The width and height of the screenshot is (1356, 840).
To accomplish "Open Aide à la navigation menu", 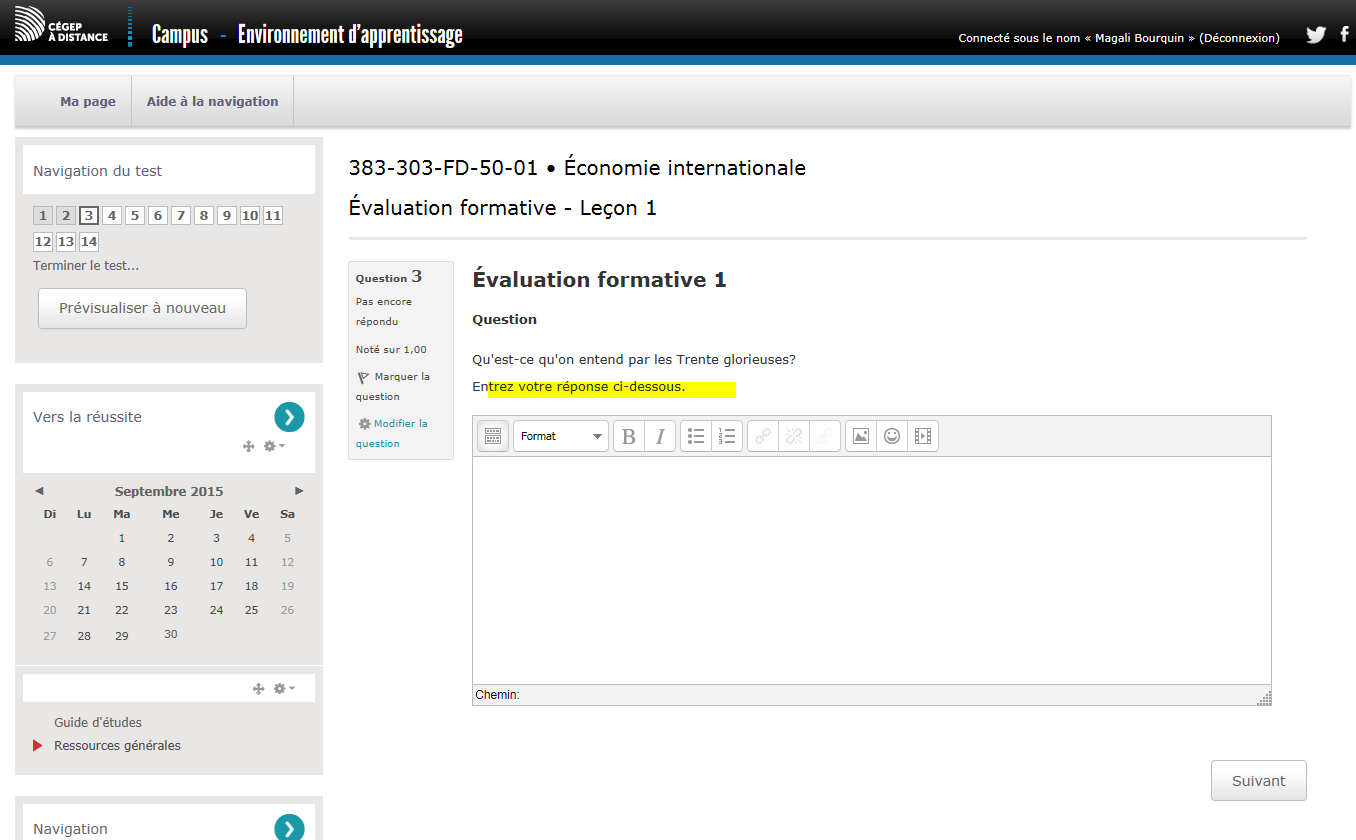I will point(212,101).
